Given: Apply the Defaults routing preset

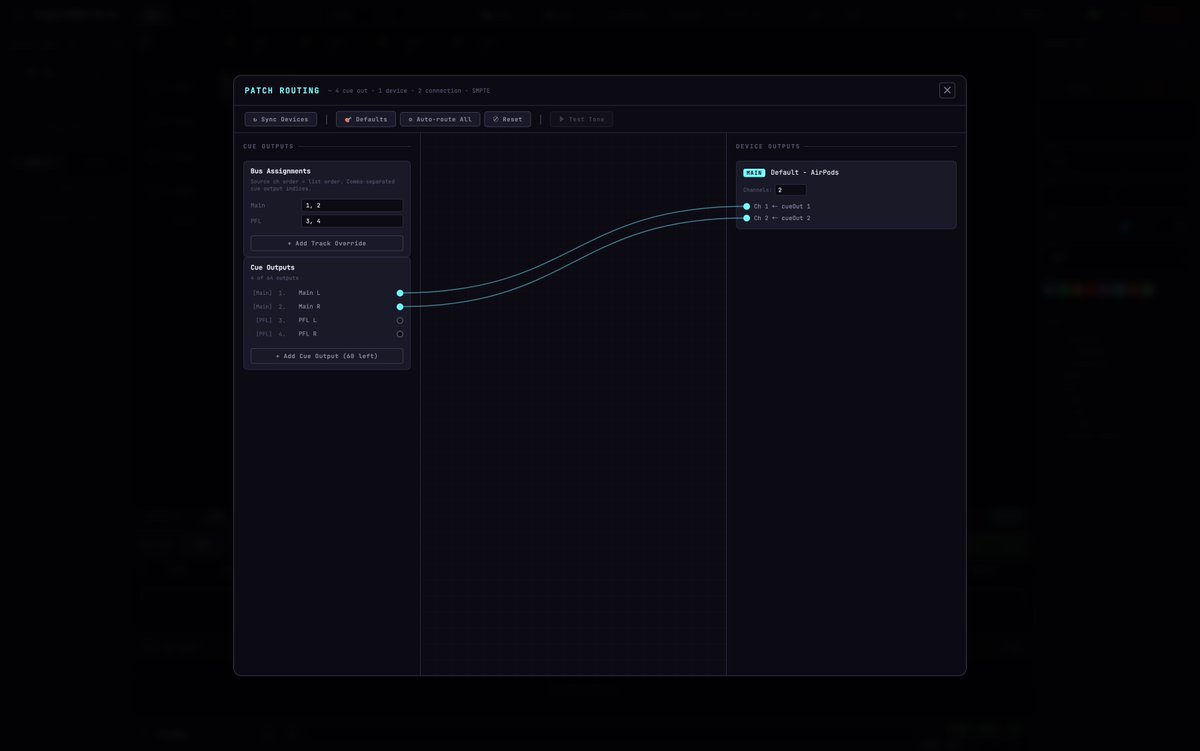Looking at the screenshot, I should [x=366, y=119].
